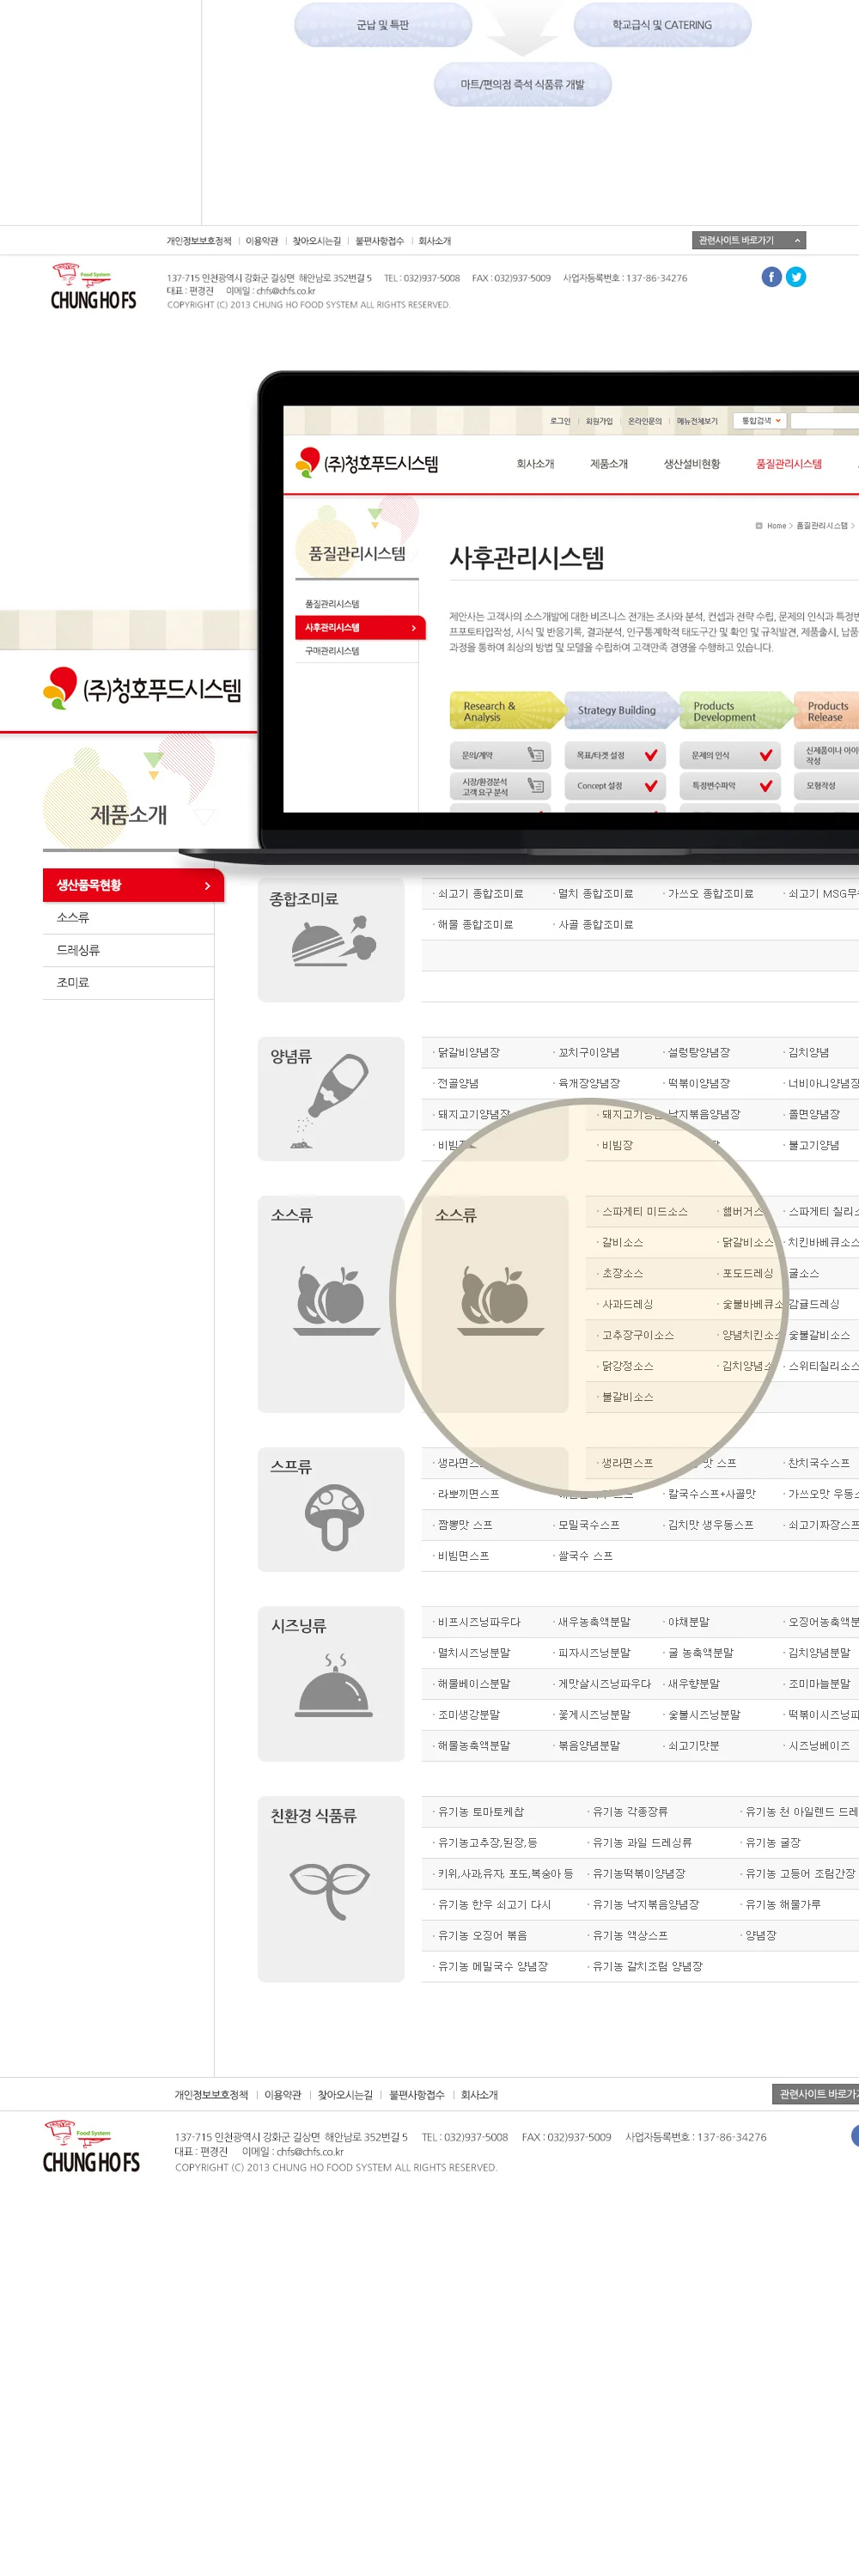Click the (주)청호푸드시스템 logo above 제품소개 heading
The height and width of the screenshot is (2576, 859).
[x=142, y=689]
